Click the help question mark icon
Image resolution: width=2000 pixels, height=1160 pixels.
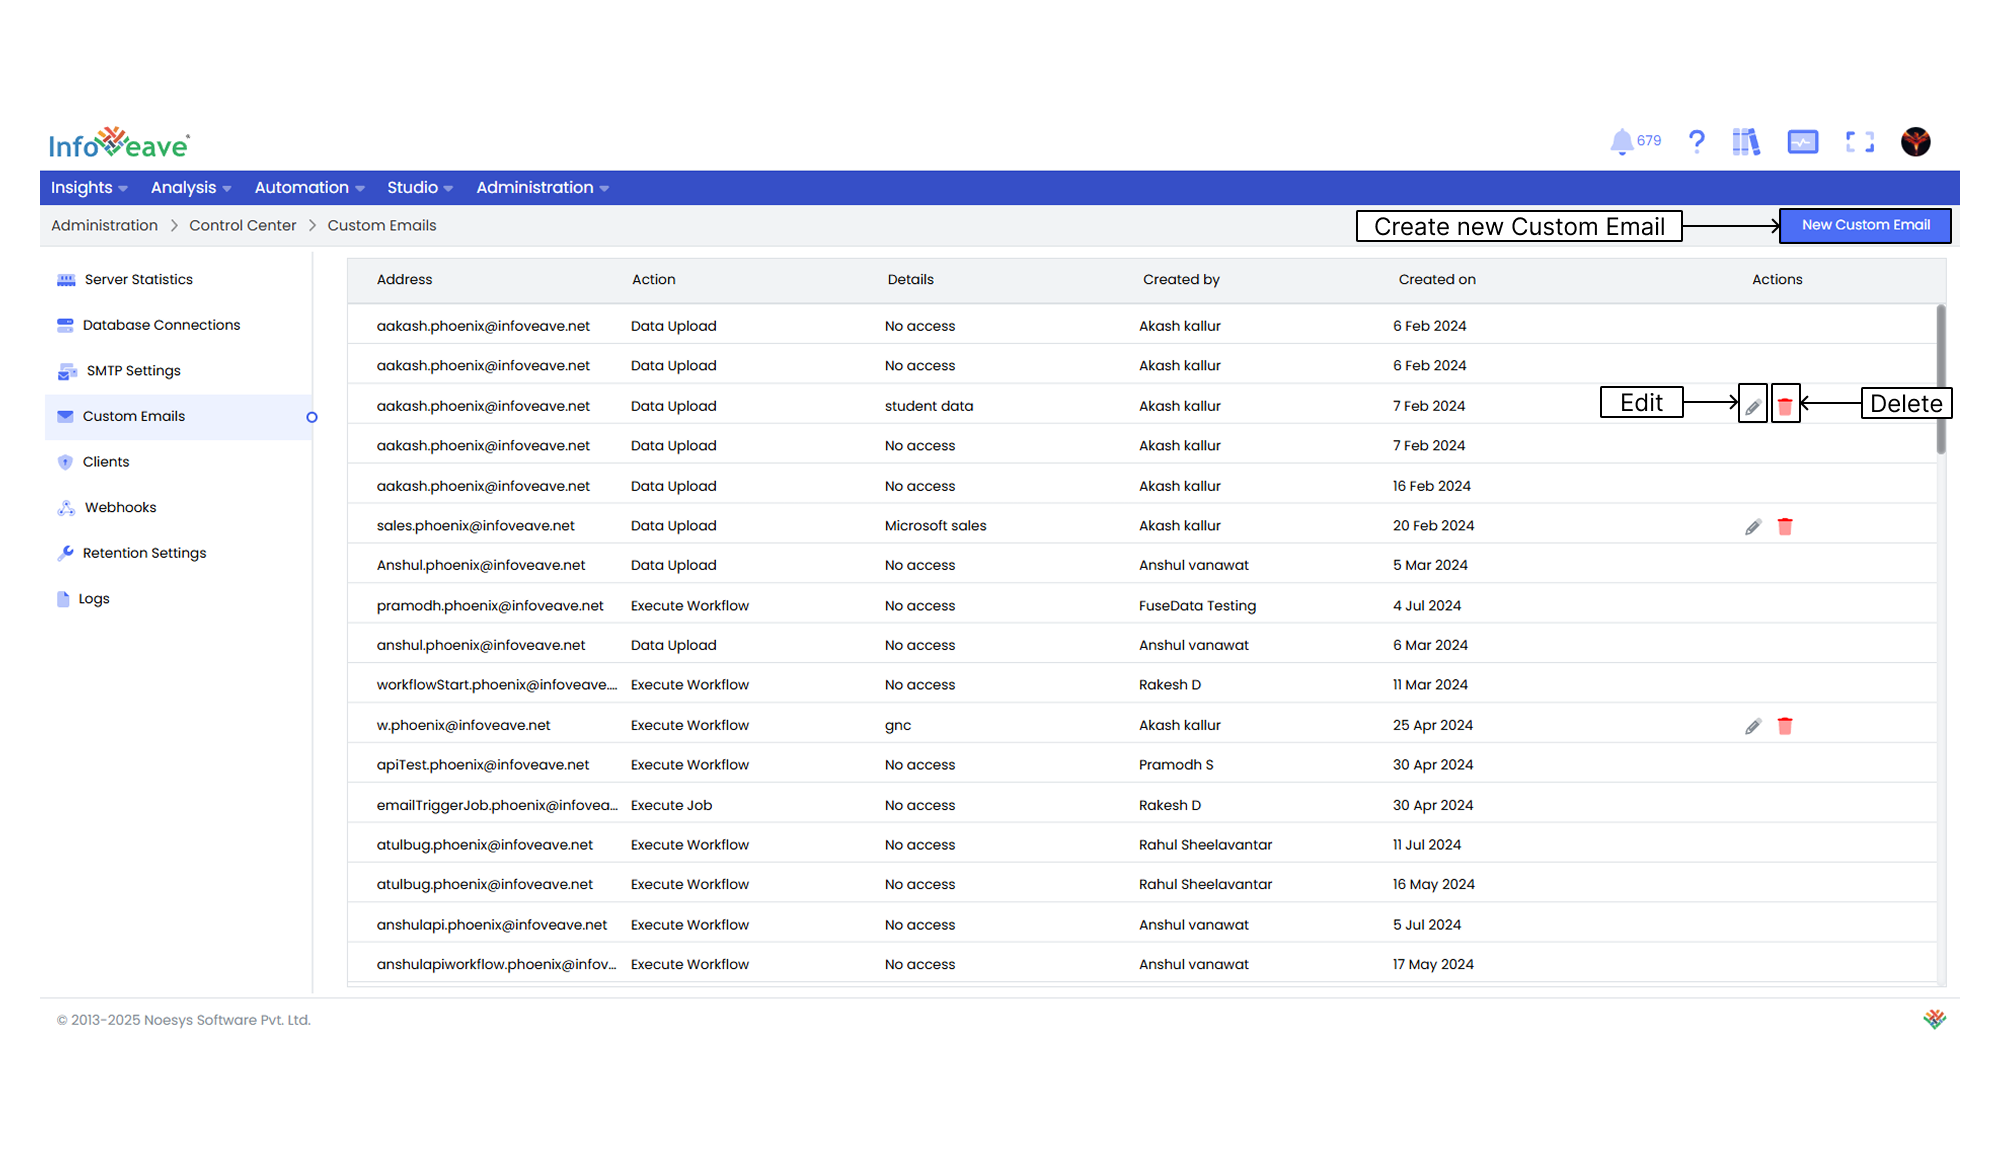[1696, 142]
